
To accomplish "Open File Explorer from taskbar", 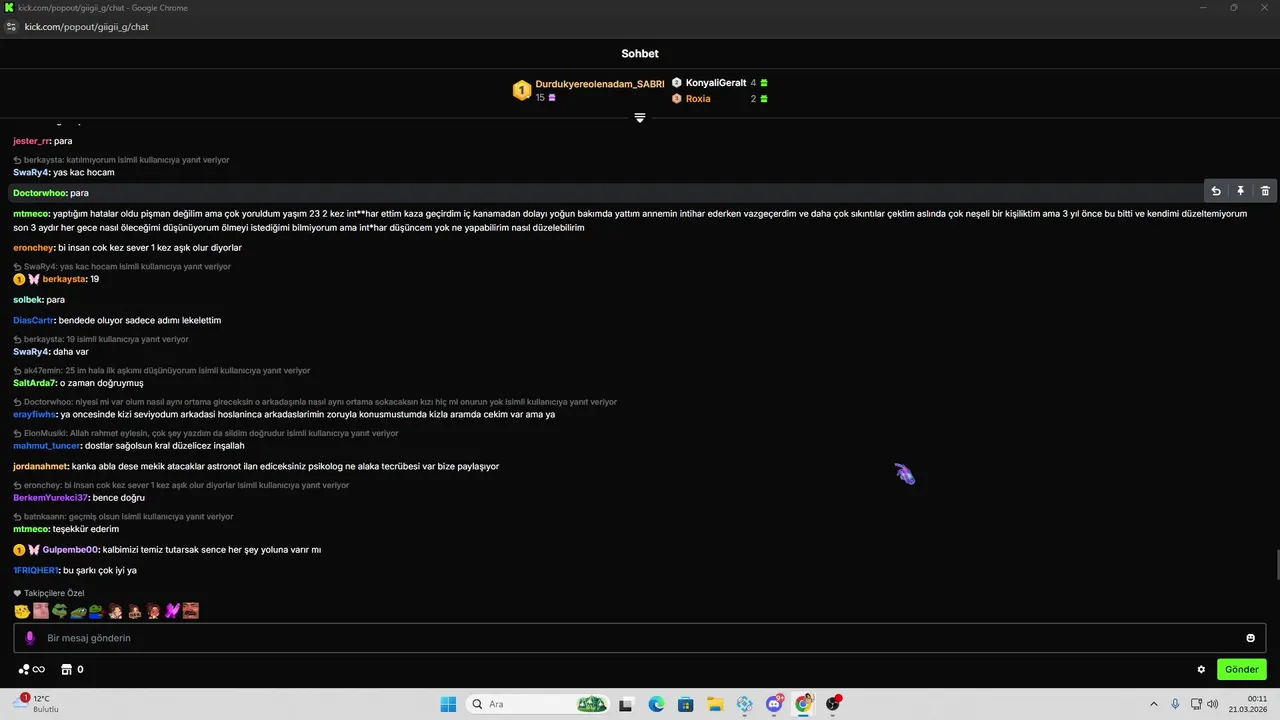I will (715, 704).
